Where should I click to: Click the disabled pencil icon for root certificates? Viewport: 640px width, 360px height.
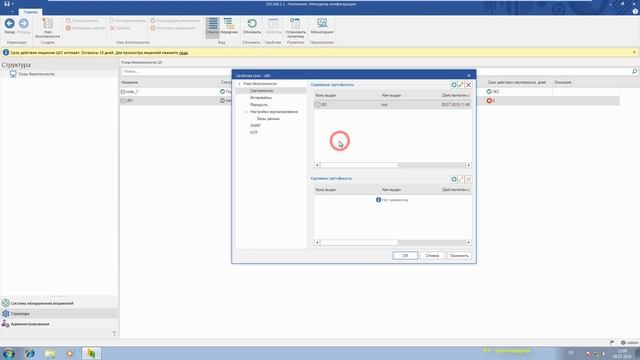pyautogui.click(x=461, y=179)
